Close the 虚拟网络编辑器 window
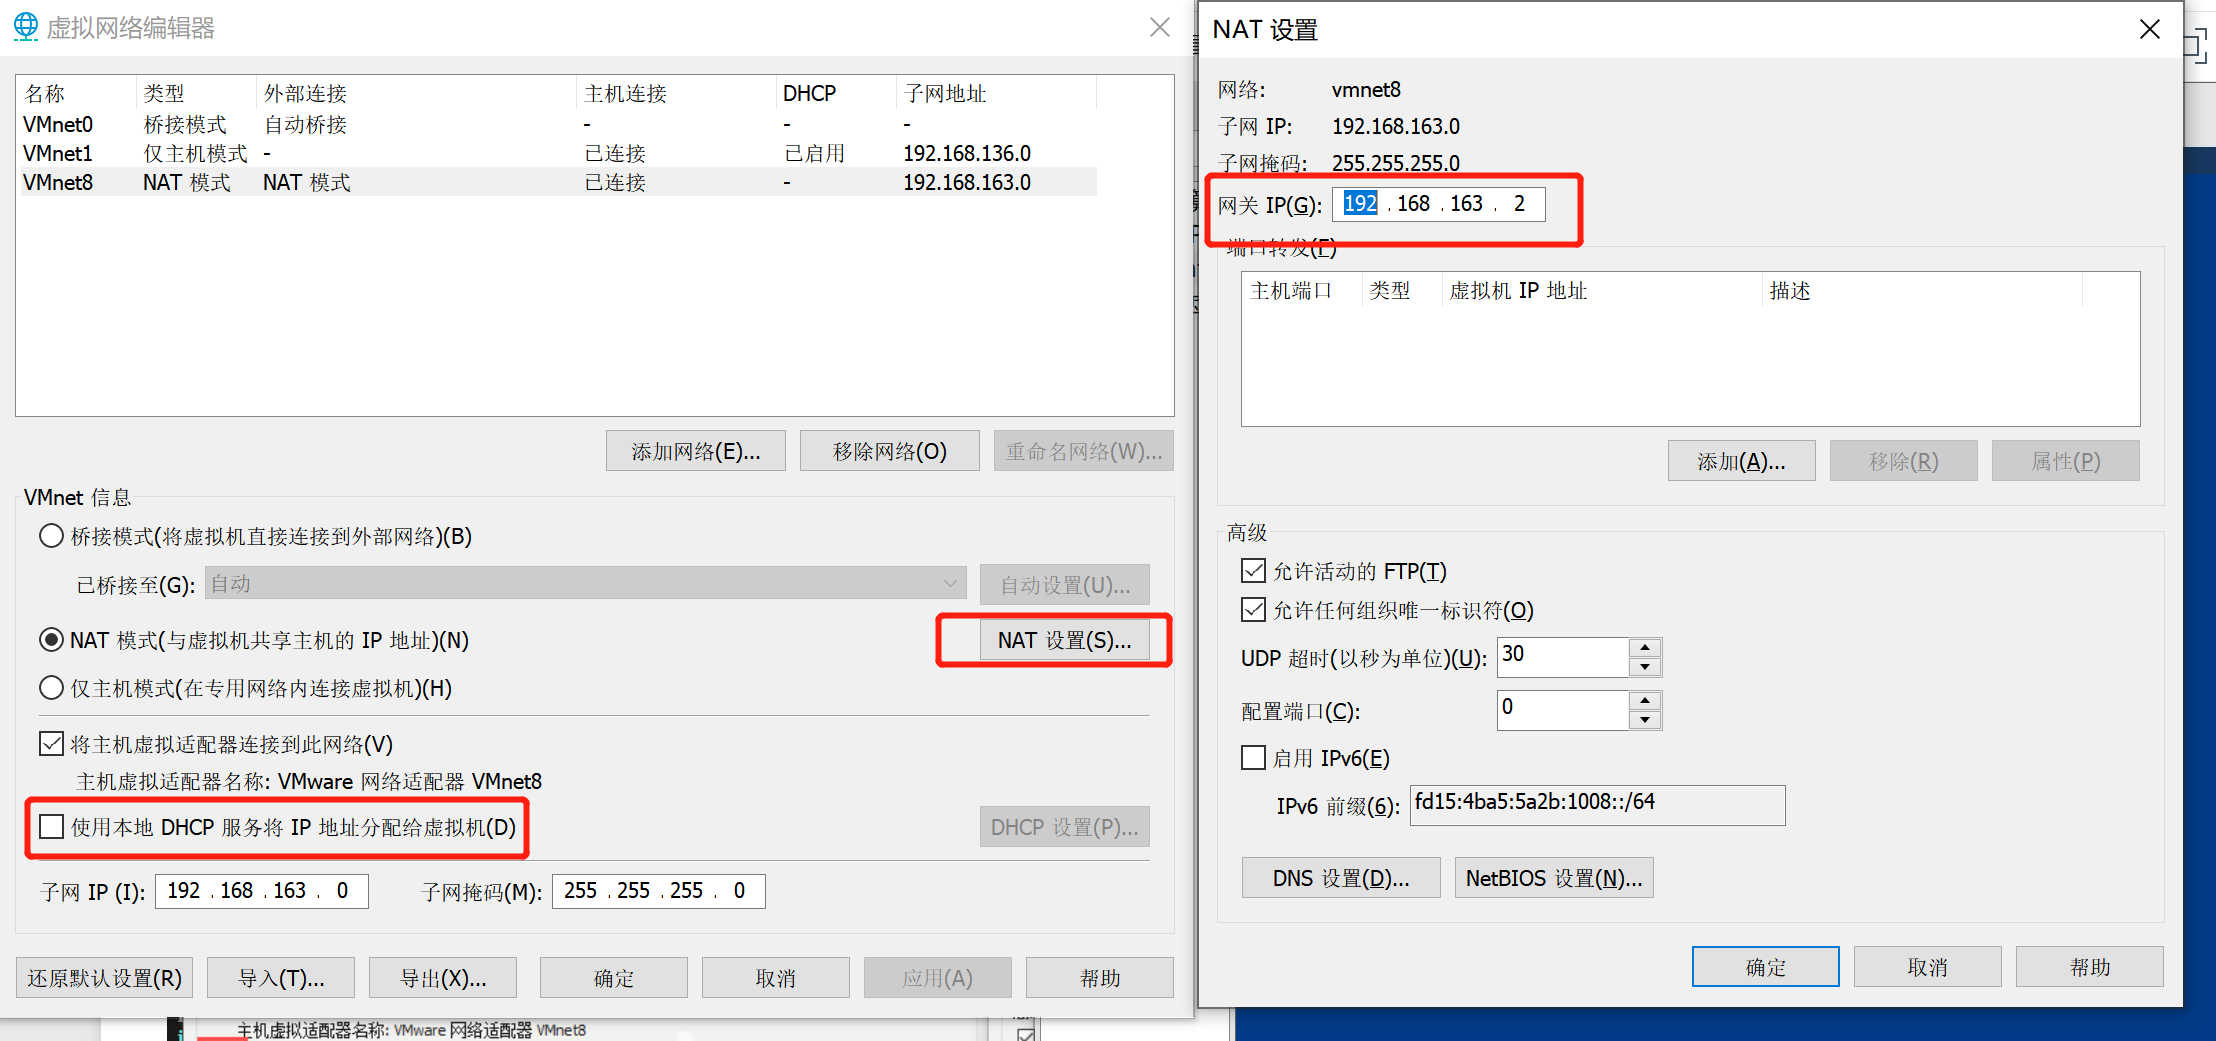Image resolution: width=2216 pixels, height=1041 pixels. tap(1159, 27)
